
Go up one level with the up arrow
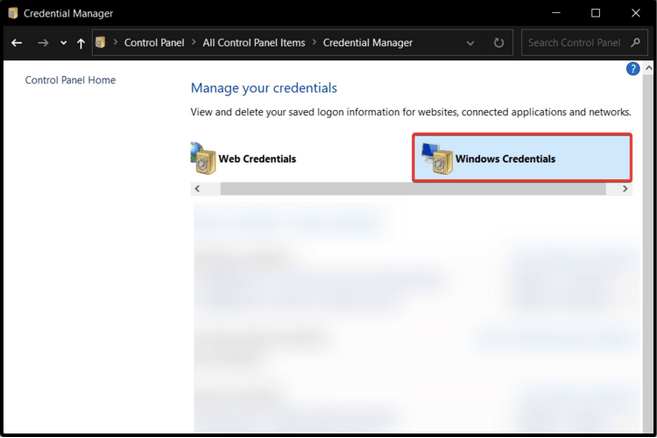[x=81, y=43]
